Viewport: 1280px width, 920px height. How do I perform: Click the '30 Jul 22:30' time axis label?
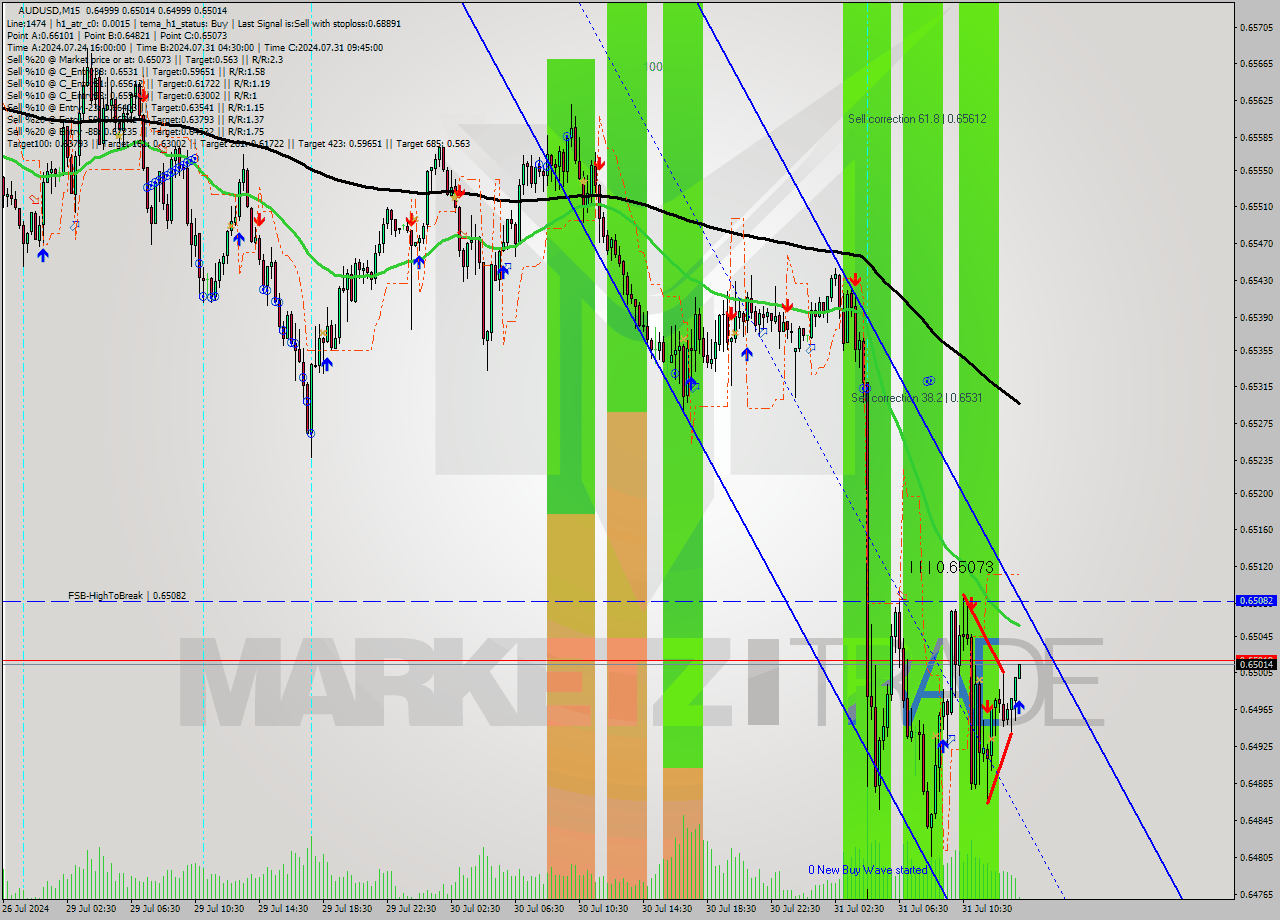794,909
